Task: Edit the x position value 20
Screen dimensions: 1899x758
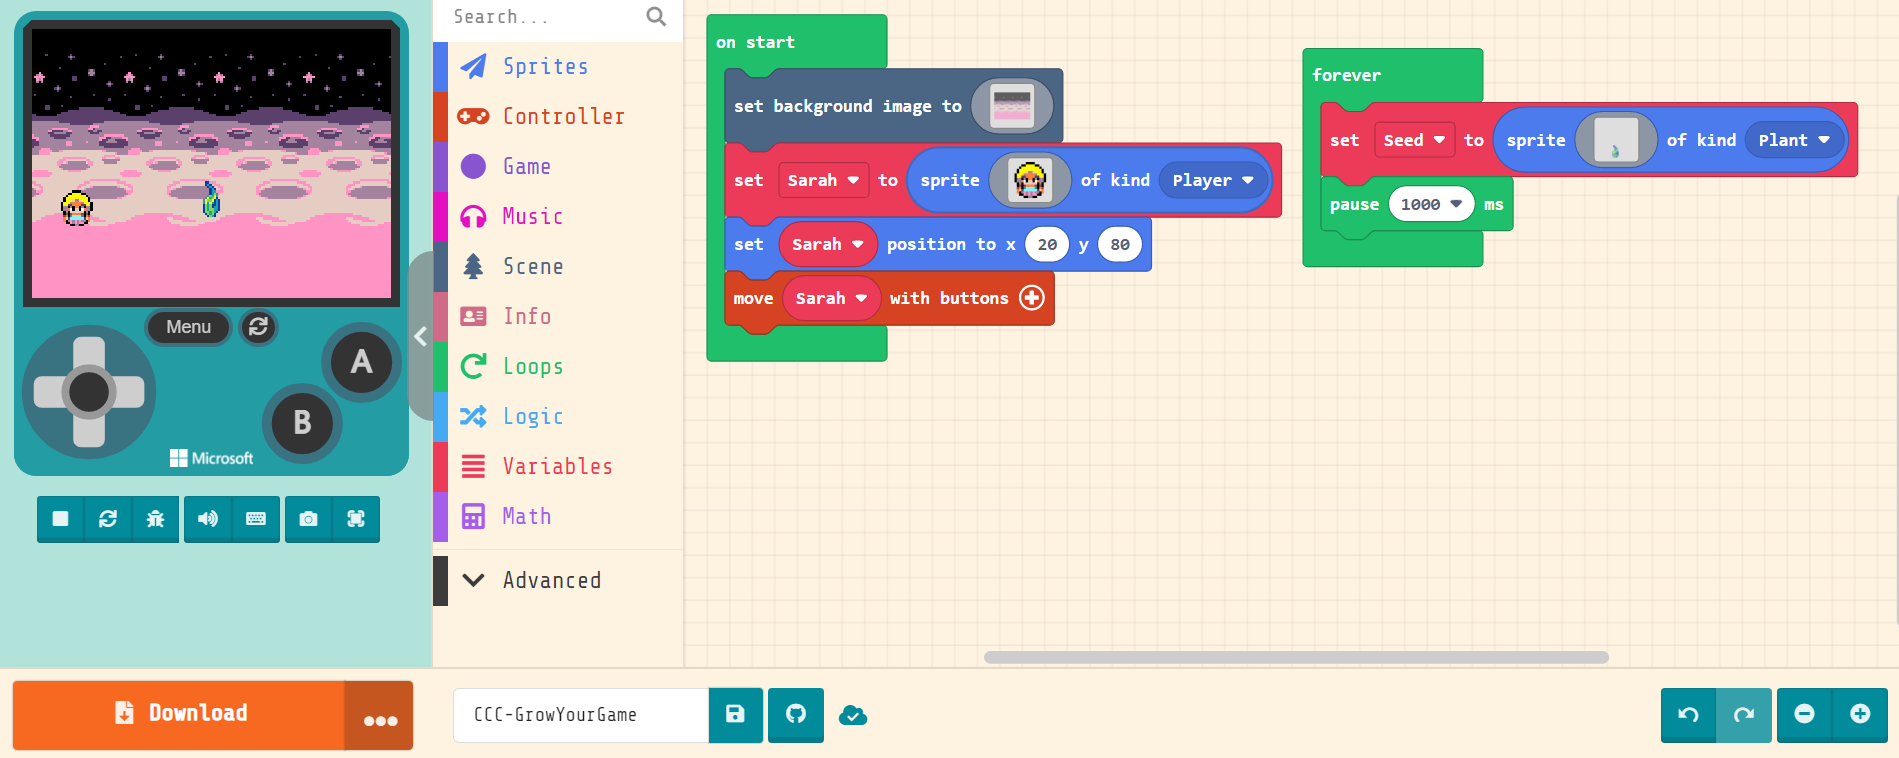Action: click(1047, 244)
